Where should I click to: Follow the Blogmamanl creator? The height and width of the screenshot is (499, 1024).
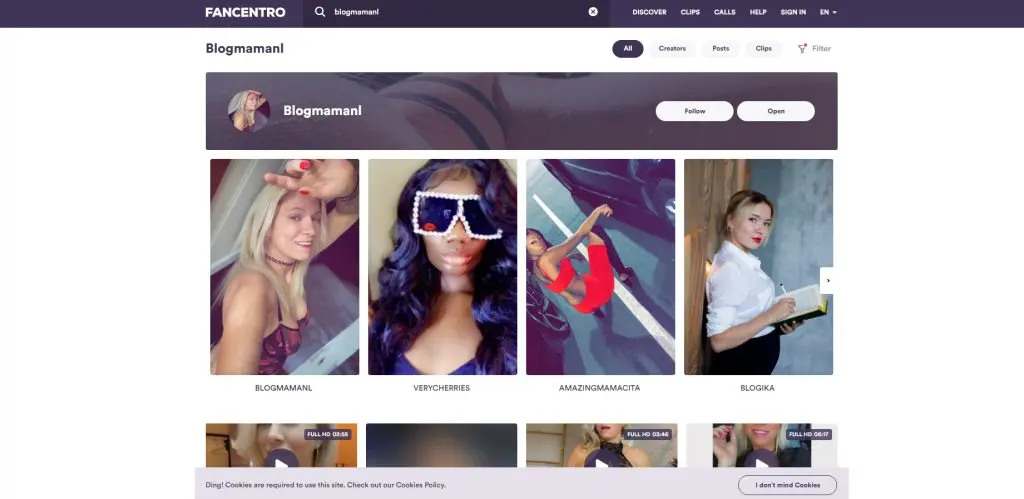tap(694, 111)
